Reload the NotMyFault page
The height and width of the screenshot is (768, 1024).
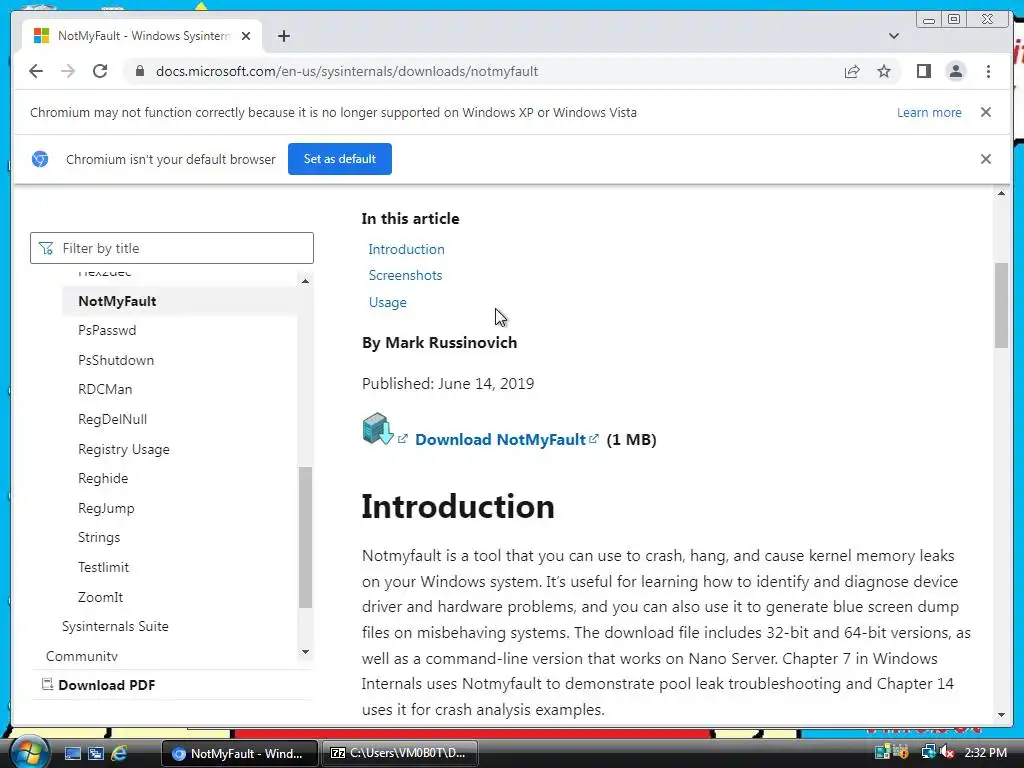click(100, 71)
